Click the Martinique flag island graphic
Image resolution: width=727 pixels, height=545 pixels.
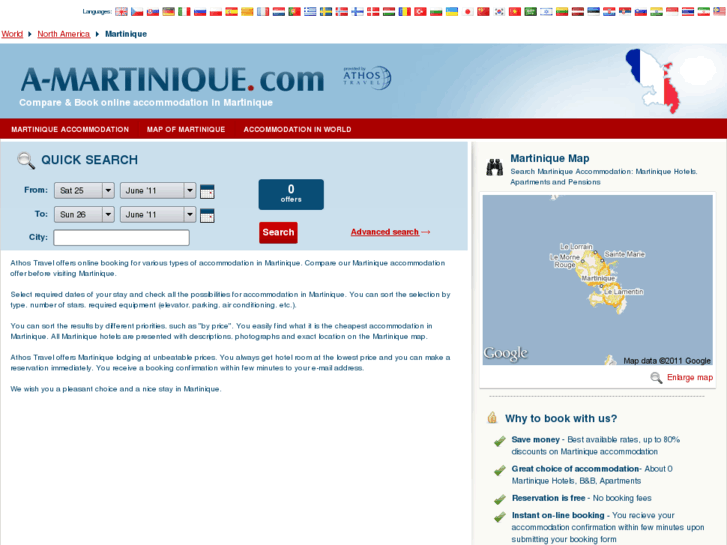[x=652, y=81]
